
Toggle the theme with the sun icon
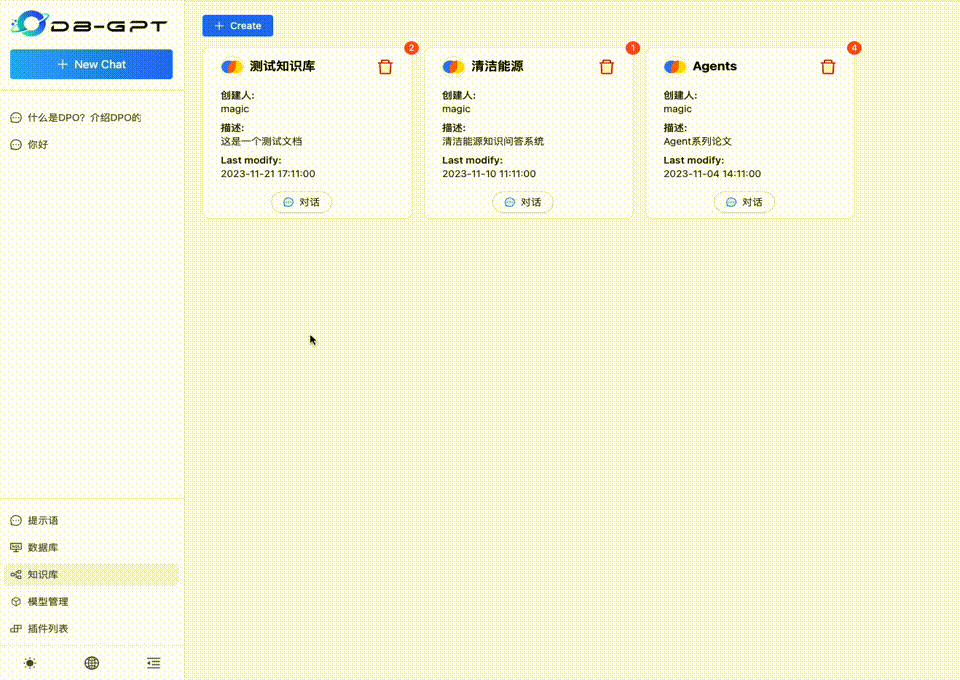30,663
